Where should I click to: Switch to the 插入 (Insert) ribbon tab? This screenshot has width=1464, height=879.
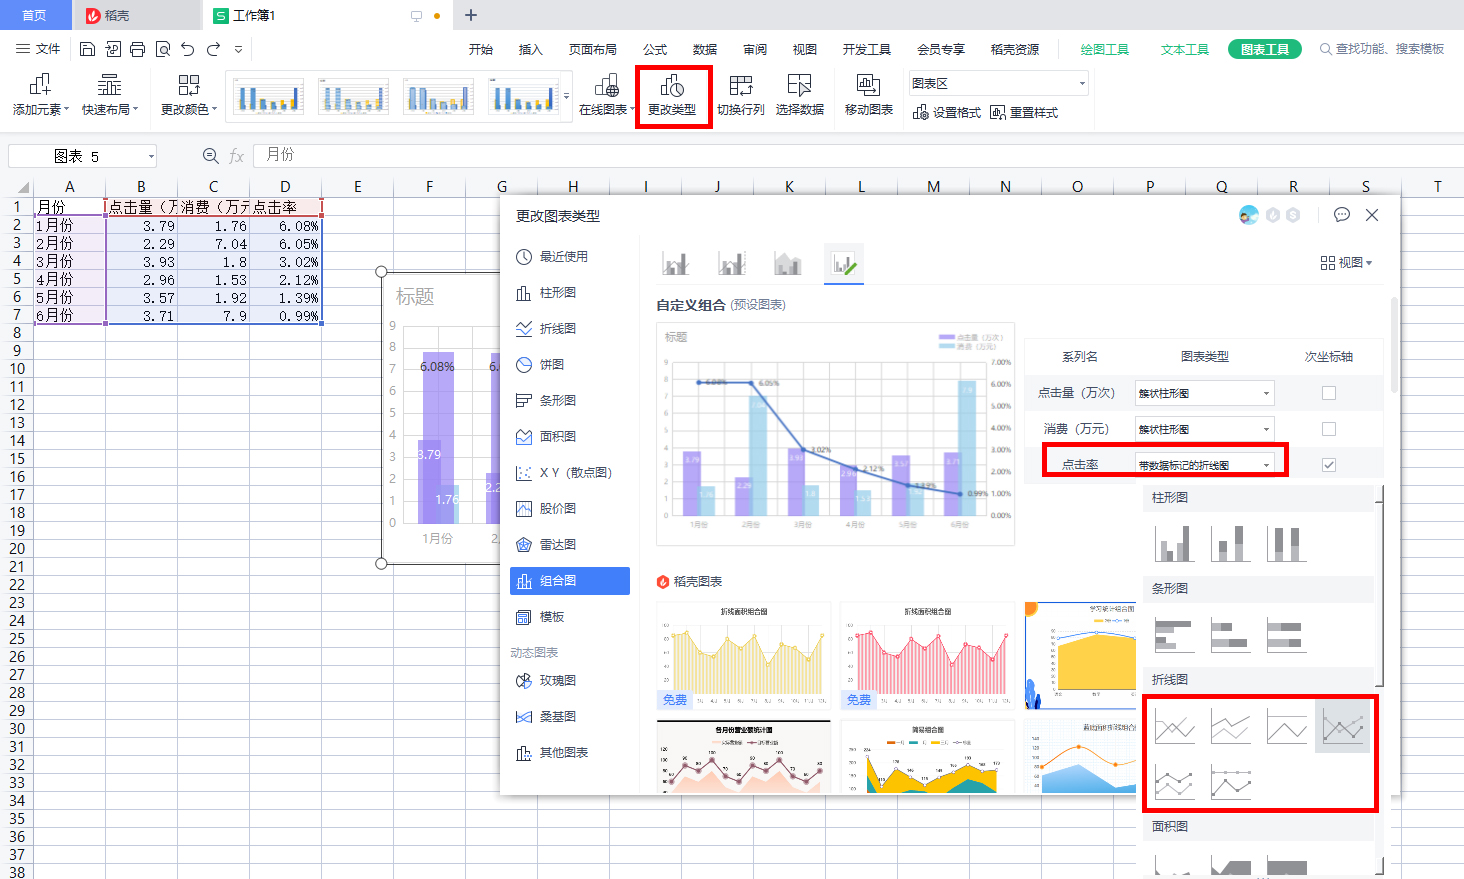coord(530,49)
